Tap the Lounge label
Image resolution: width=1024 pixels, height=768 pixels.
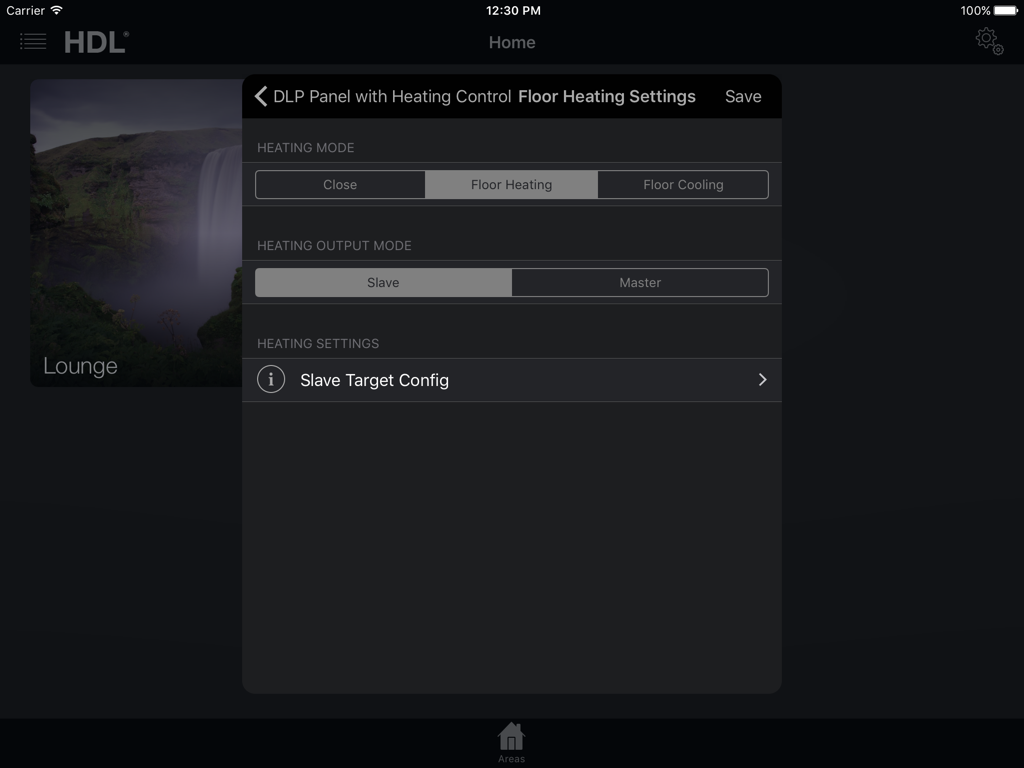click(80, 366)
